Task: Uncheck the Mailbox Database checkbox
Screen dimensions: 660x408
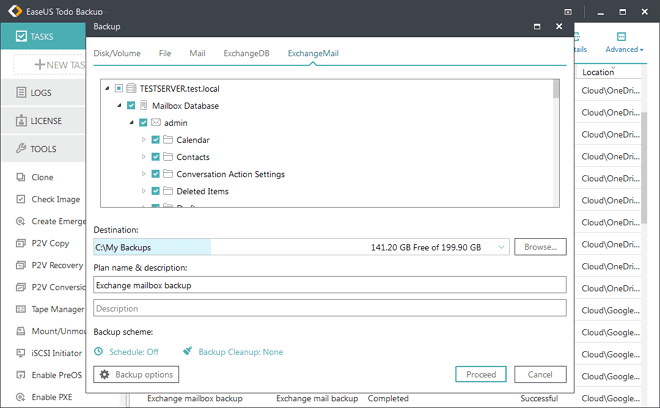Action: (131, 105)
